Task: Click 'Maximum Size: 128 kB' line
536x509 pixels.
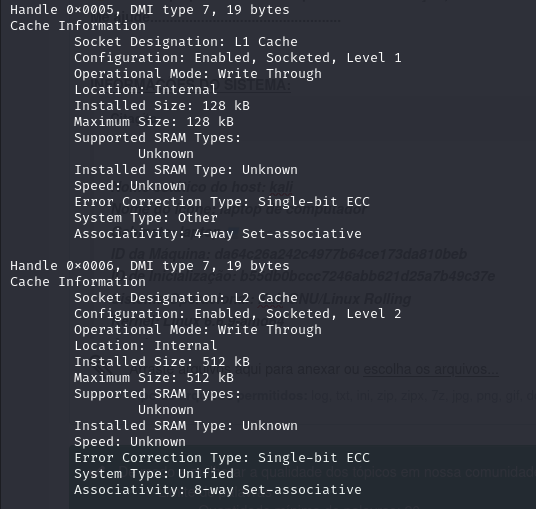Action: [154, 122]
